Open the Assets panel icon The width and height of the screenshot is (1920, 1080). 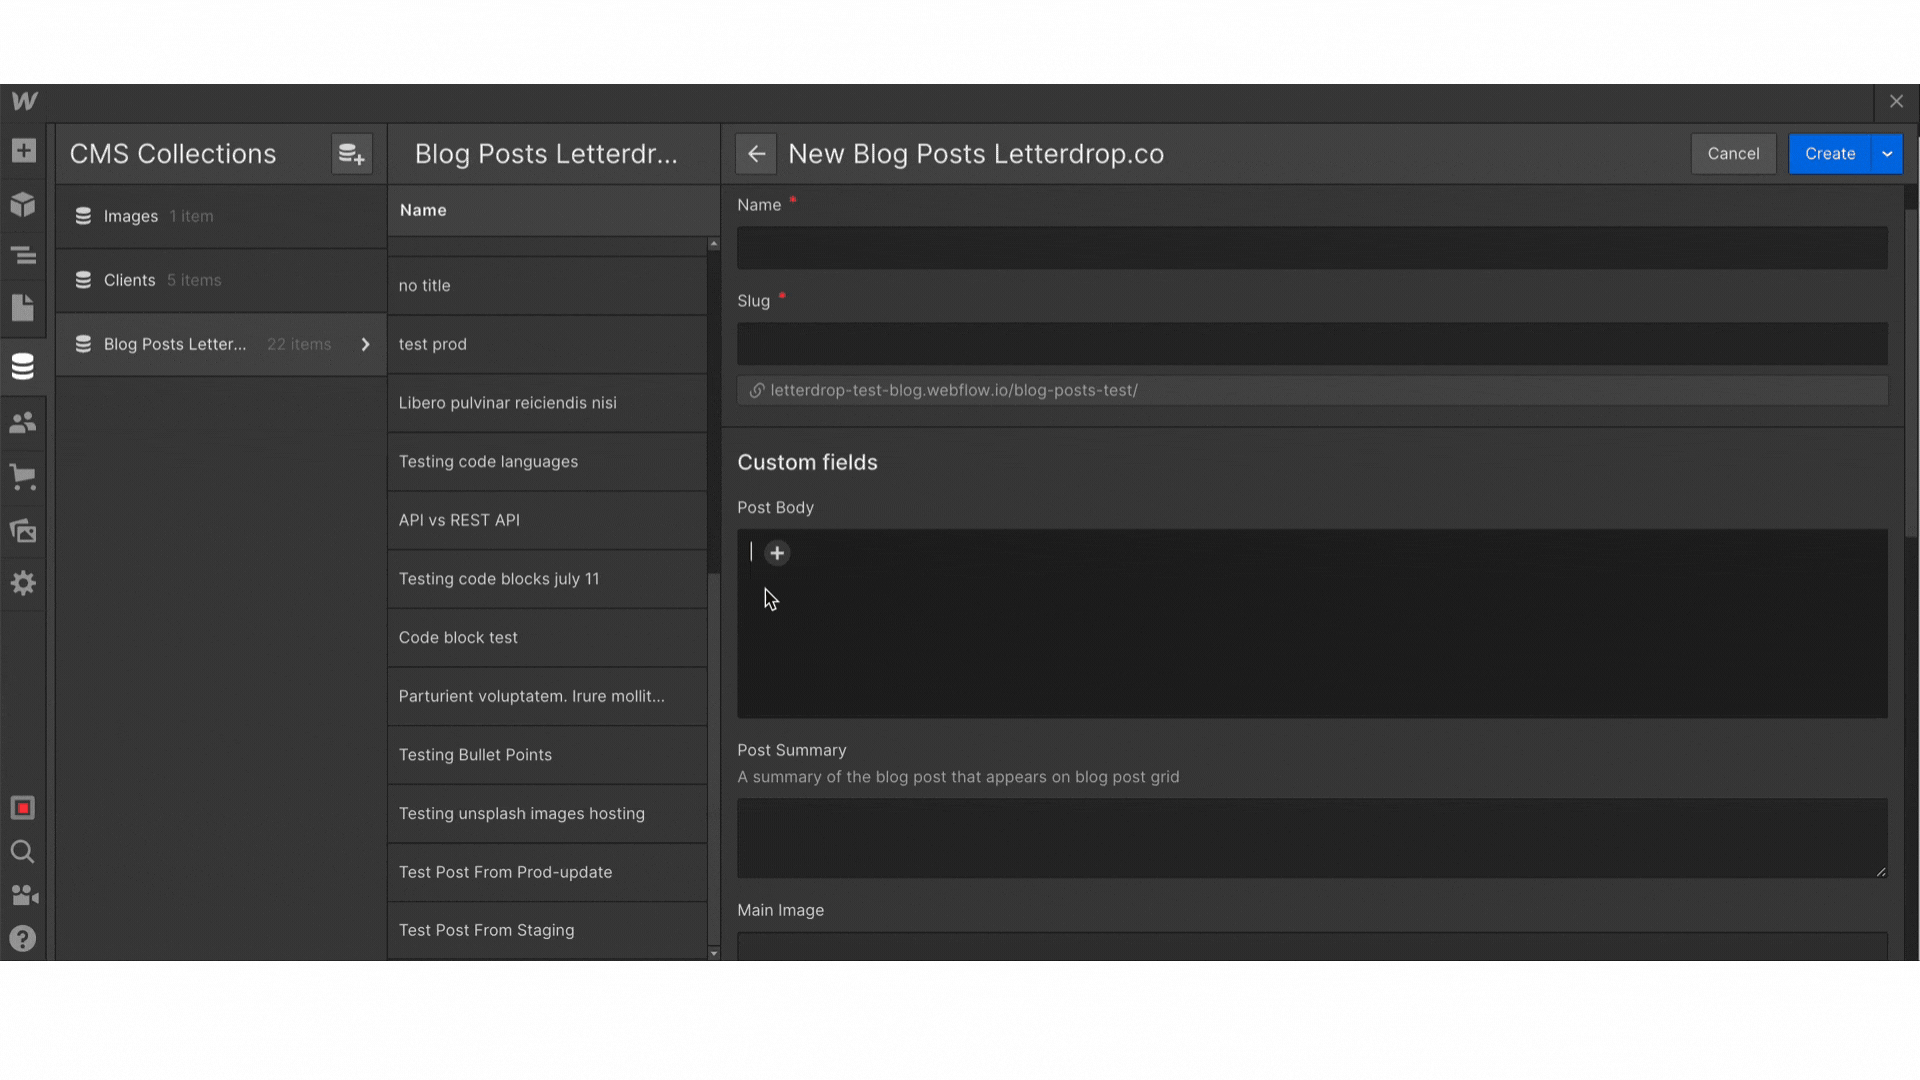(x=23, y=530)
